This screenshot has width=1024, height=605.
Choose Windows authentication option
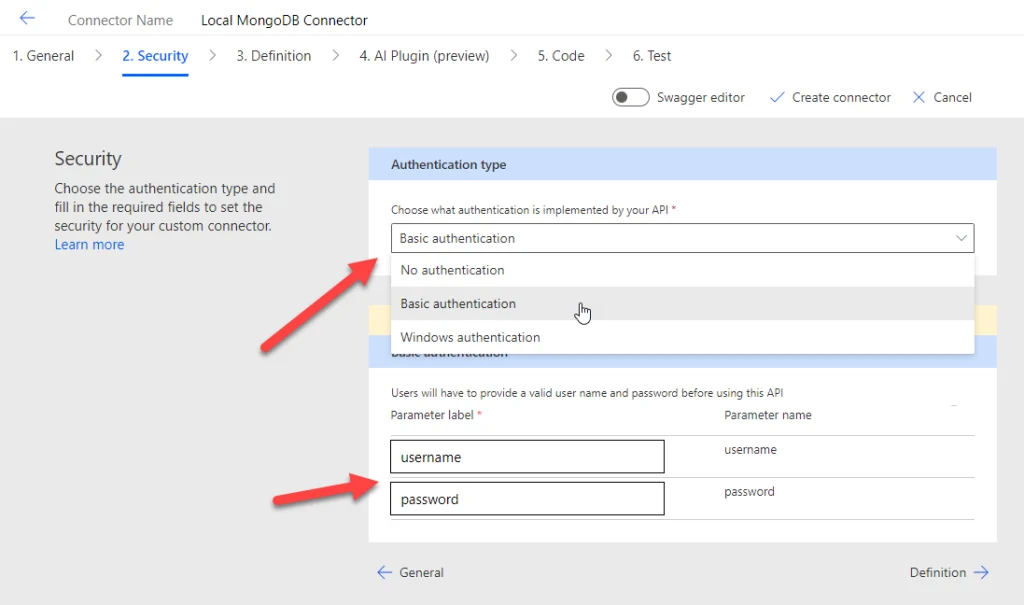682,337
